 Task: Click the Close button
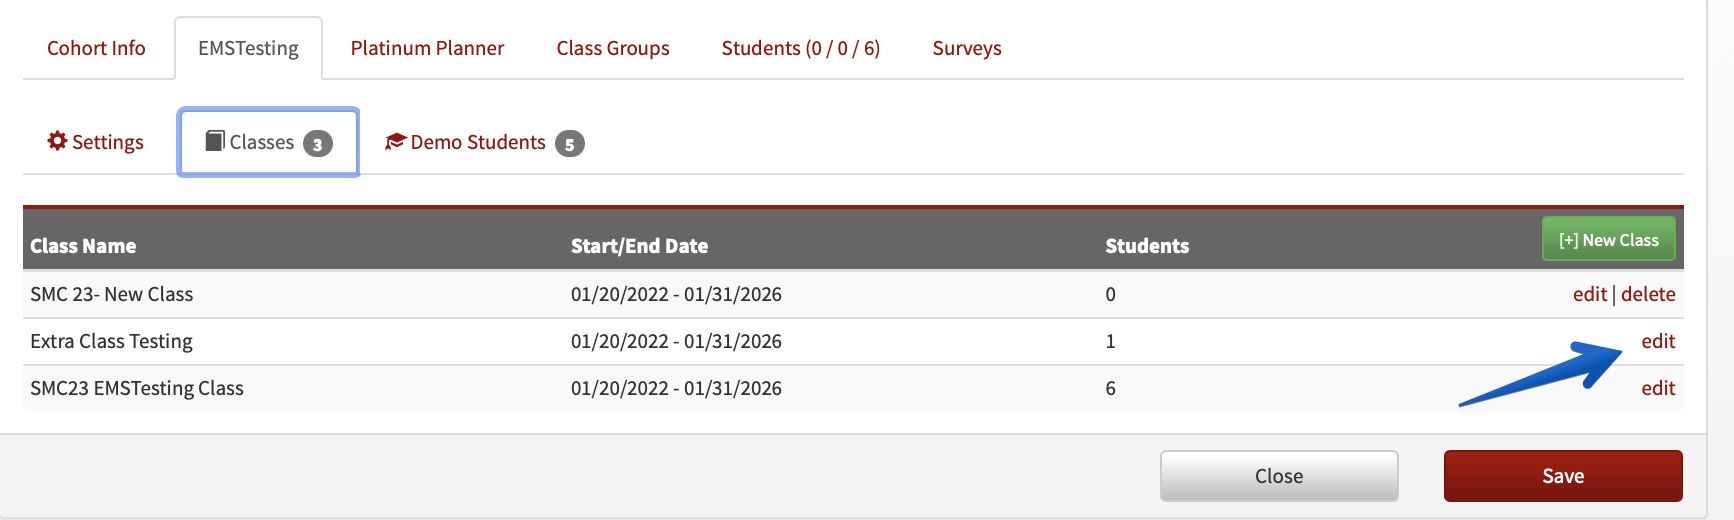coord(1279,476)
